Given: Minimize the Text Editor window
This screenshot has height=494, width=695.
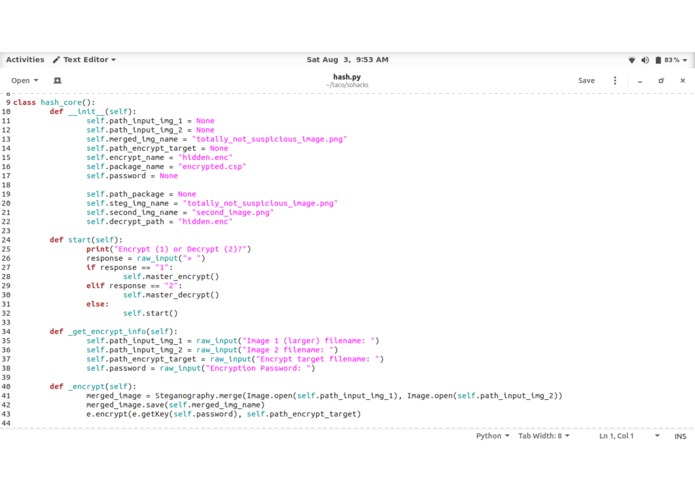Looking at the screenshot, I should coord(640,81).
